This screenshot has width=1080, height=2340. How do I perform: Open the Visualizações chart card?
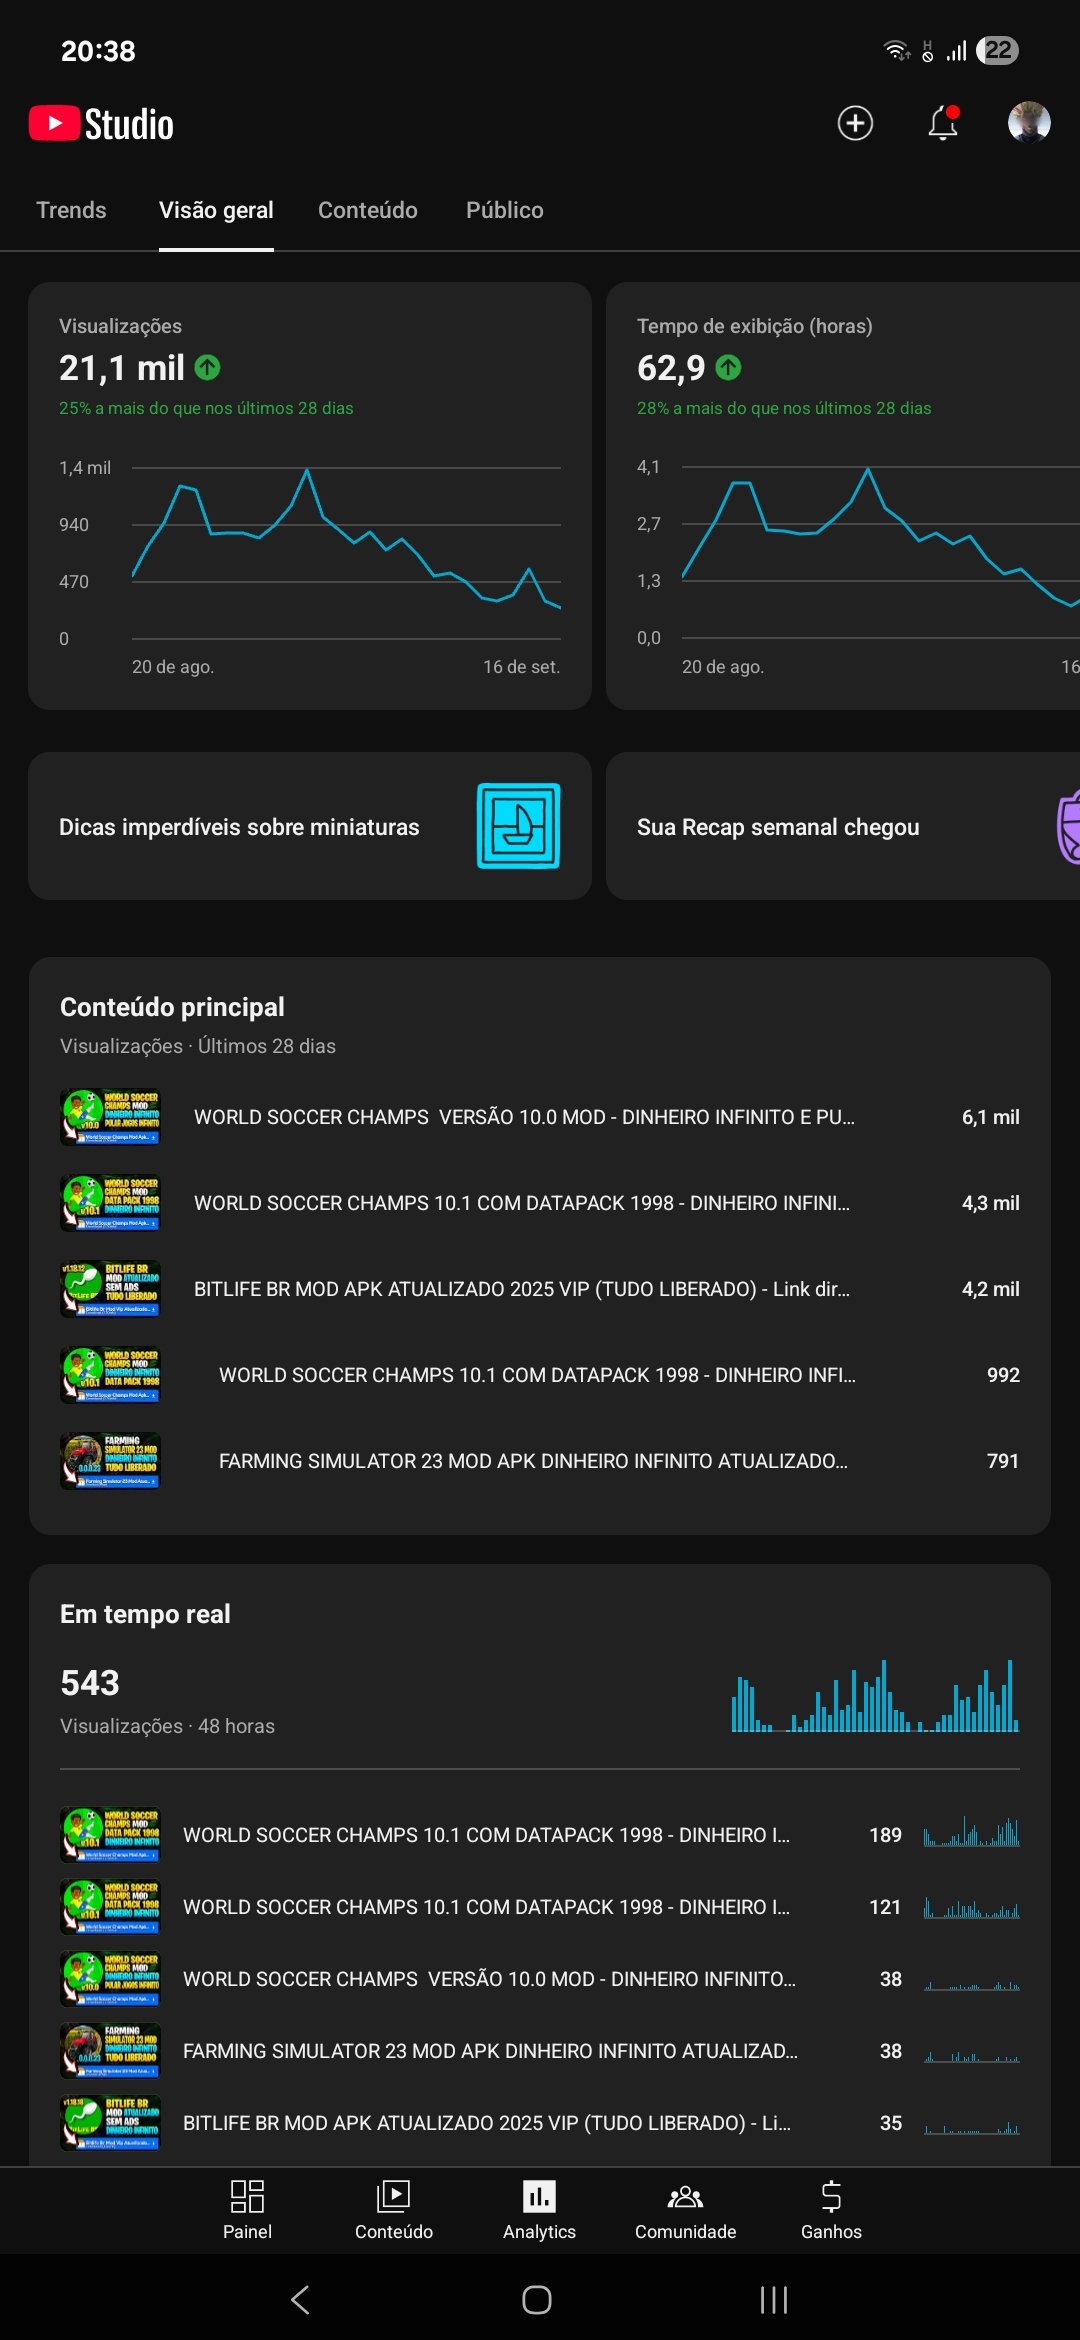pyautogui.click(x=310, y=496)
